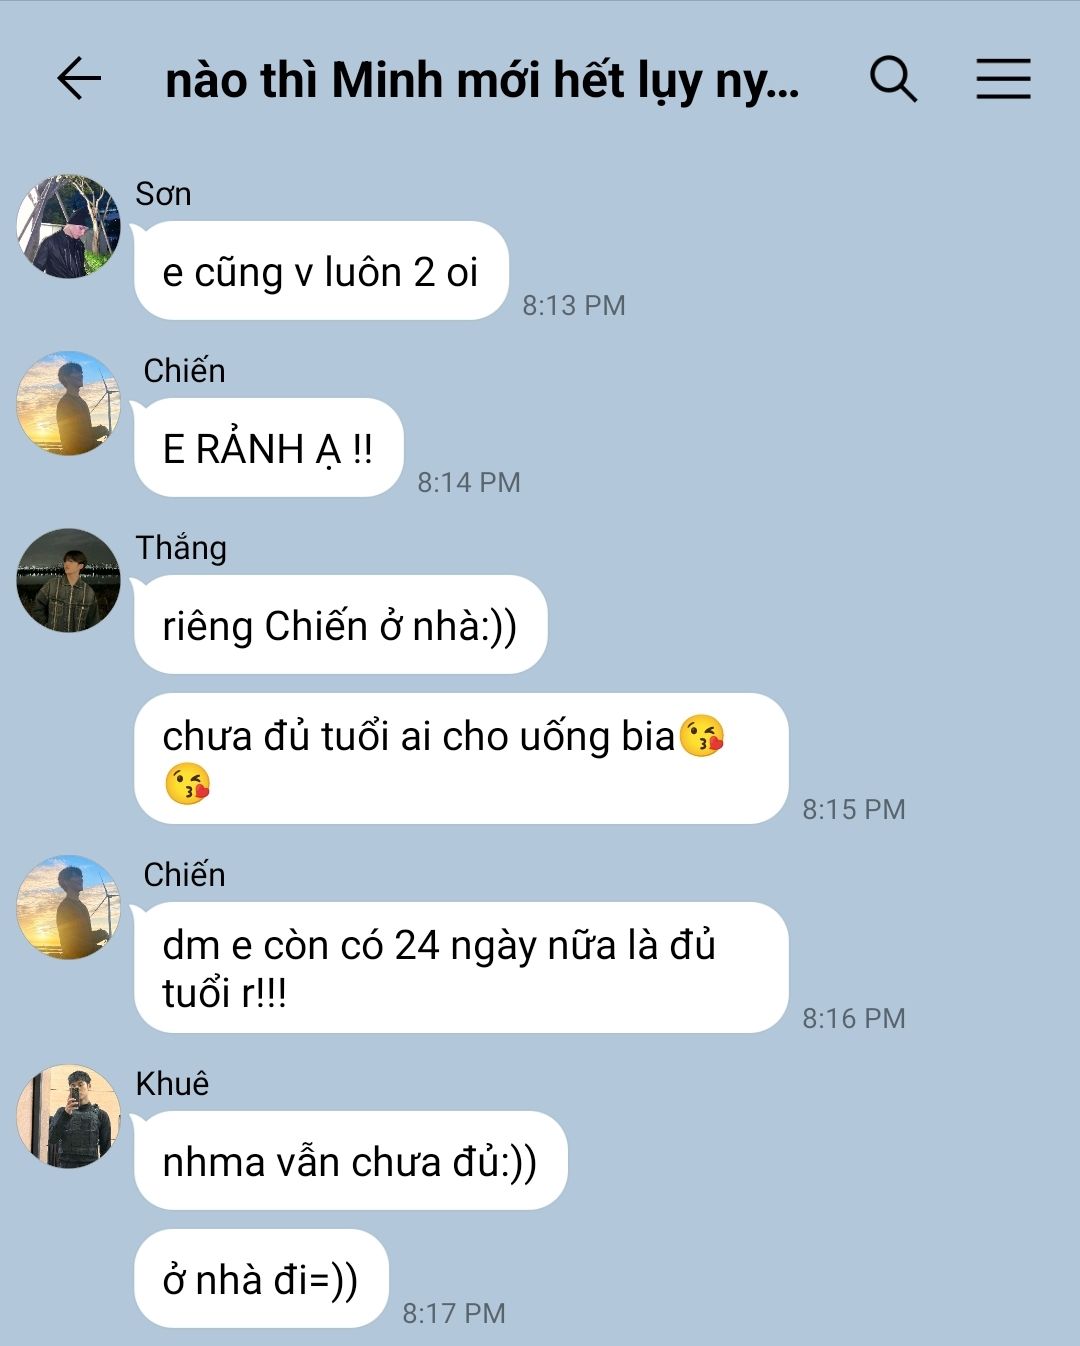Tap Chiến's avatar beside the '24 ngày' message

[x=68, y=907]
